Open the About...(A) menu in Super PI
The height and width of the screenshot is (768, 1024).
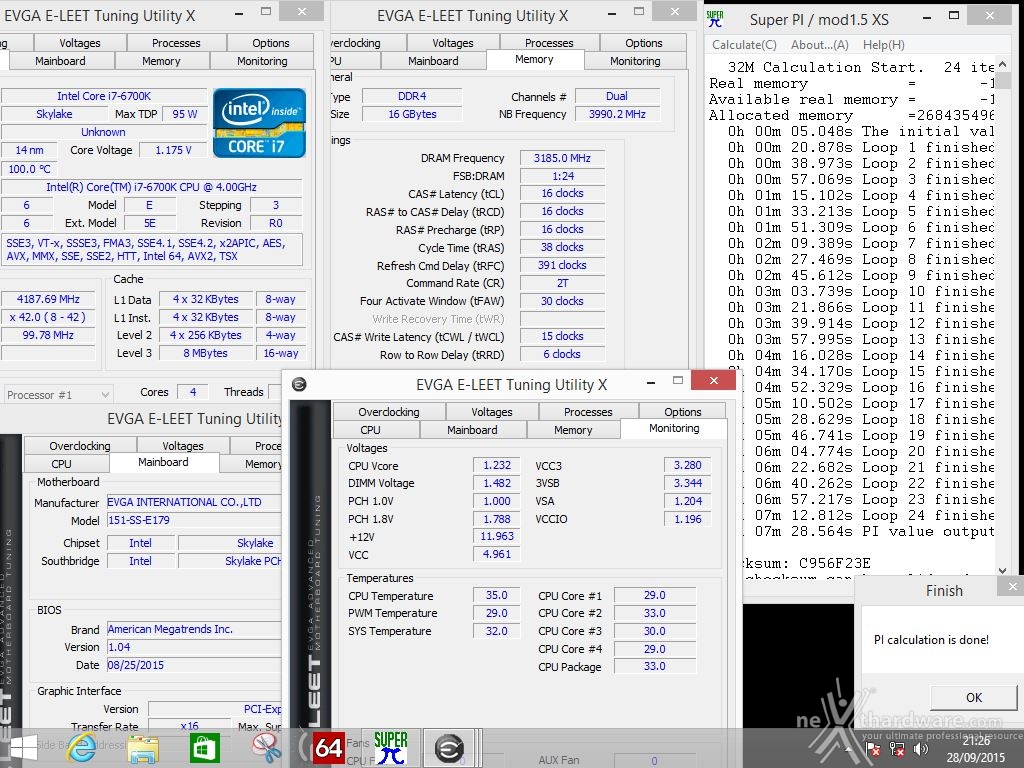coord(820,45)
